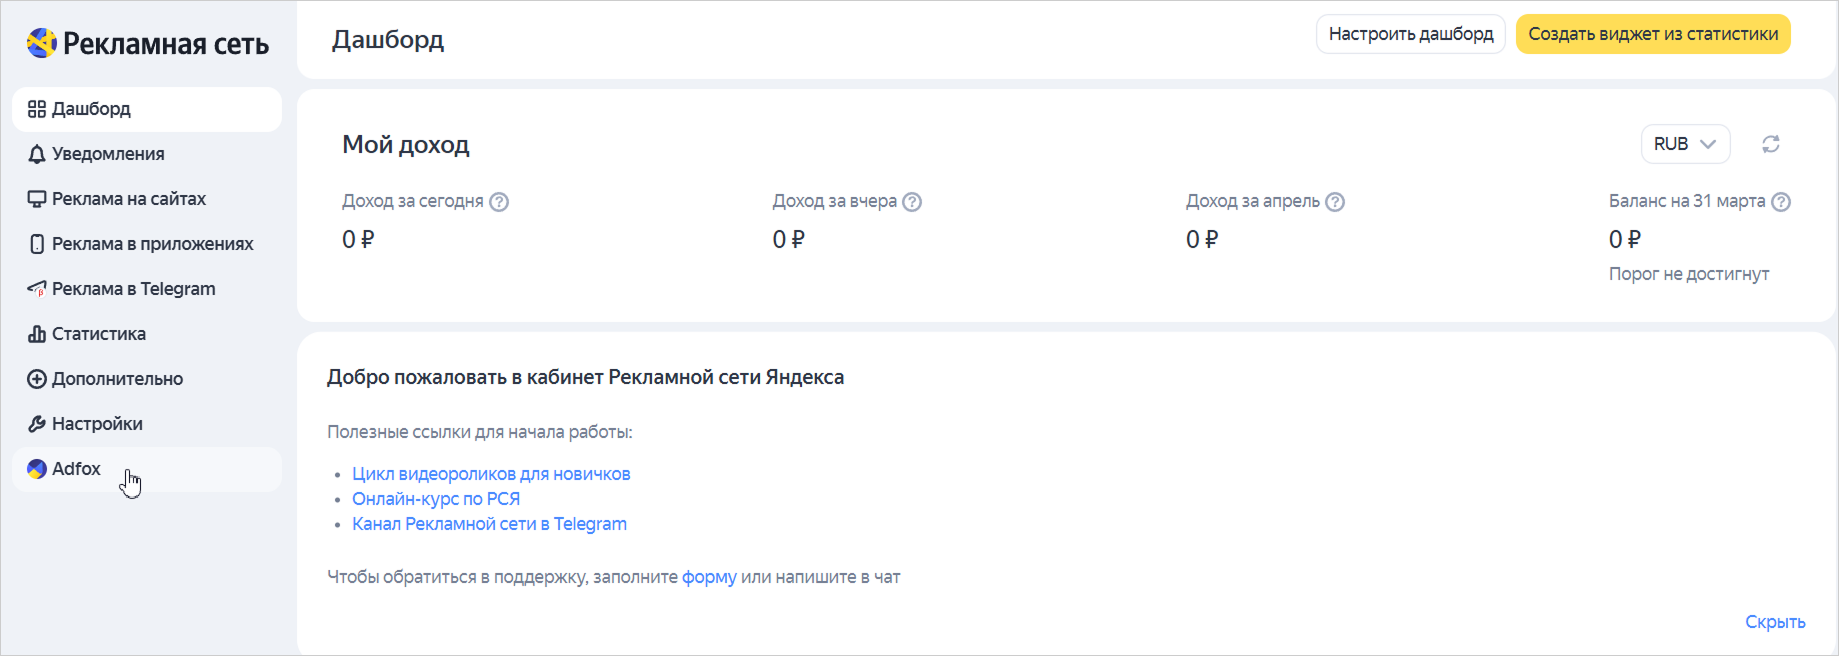Expand the Дополнительно menu item
This screenshot has height=656, width=1839.
[117, 379]
